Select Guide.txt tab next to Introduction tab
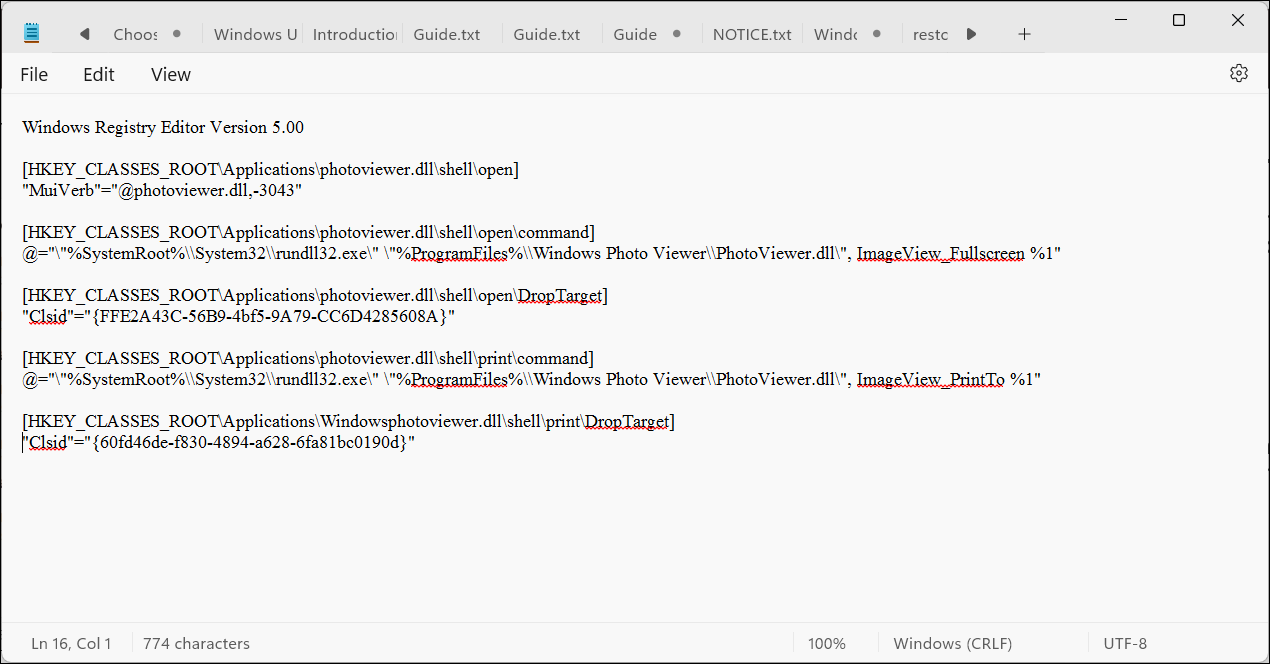 point(447,34)
